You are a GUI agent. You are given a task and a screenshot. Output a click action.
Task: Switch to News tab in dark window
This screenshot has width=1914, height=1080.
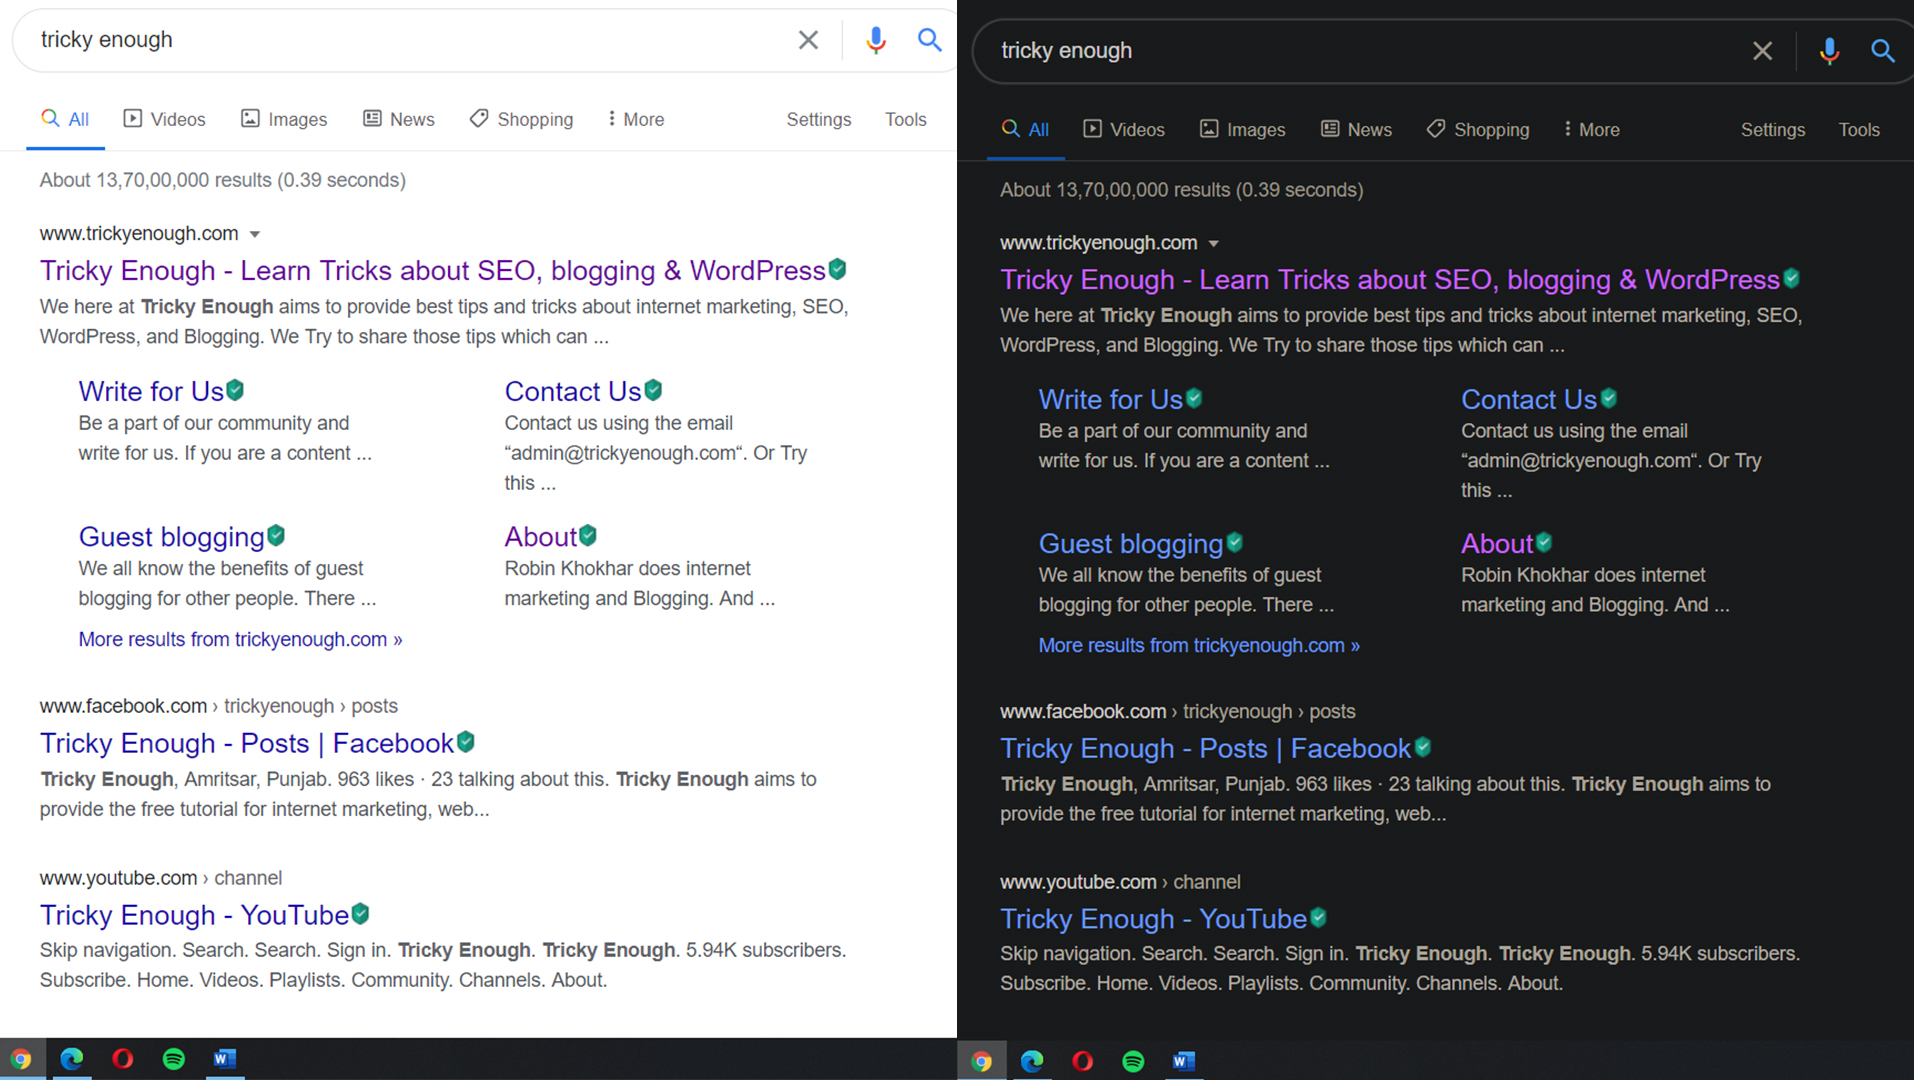[x=1356, y=130]
